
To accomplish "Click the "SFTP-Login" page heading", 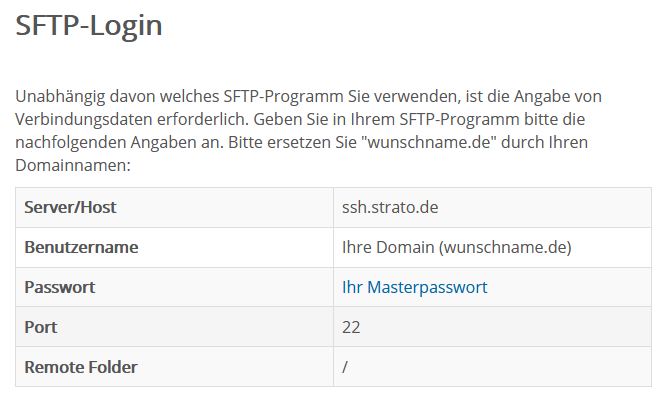I will pyautogui.click(x=89, y=26).
